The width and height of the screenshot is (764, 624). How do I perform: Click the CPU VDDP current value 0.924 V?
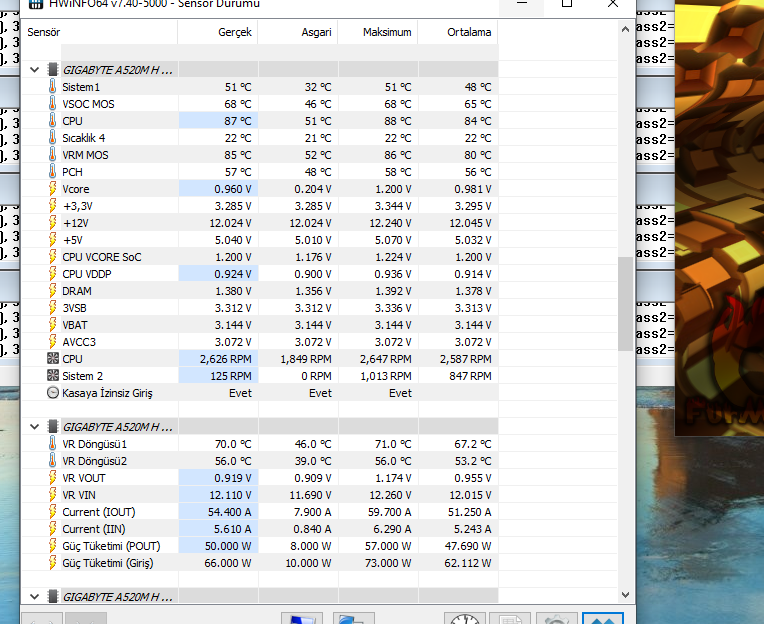[233, 274]
